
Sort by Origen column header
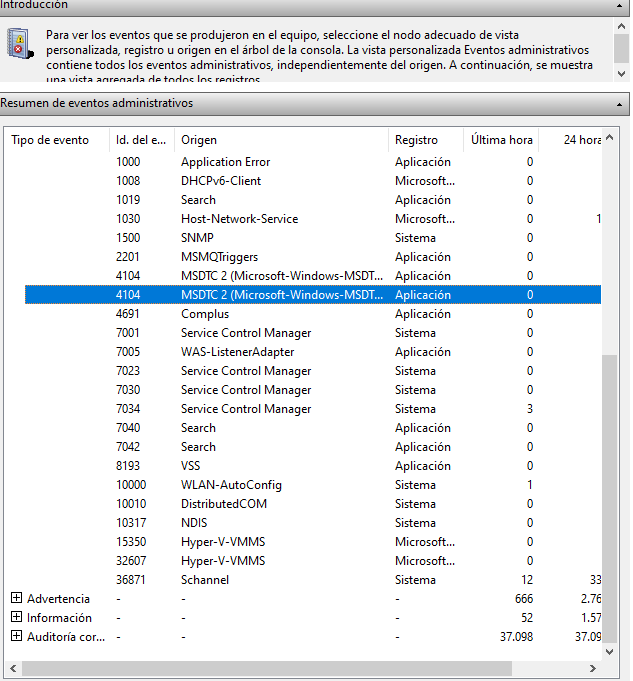tap(281, 140)
